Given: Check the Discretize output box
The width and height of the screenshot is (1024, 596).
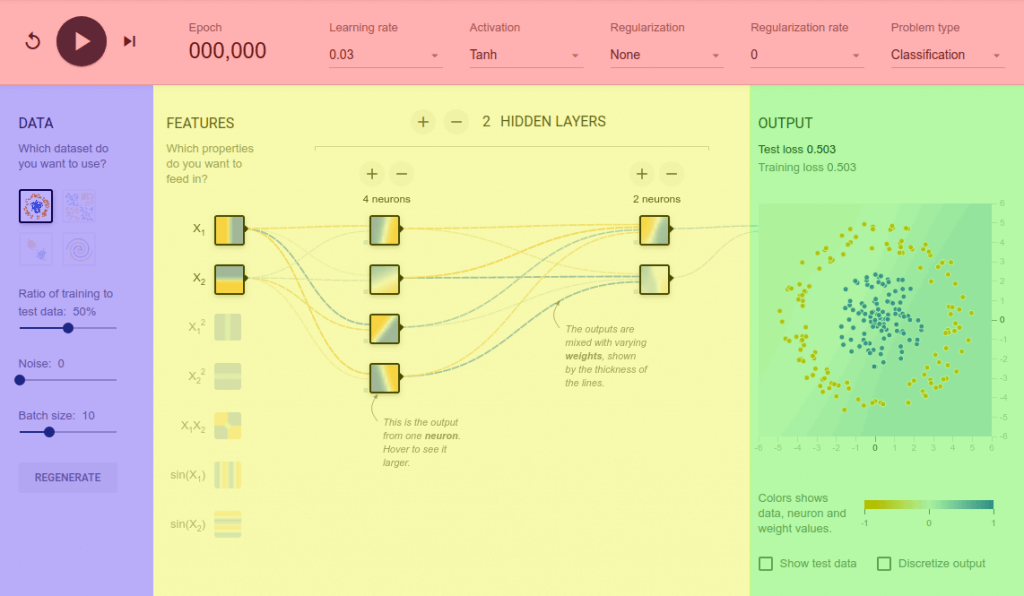Looking at the screenshot, I should pos(884,564).
